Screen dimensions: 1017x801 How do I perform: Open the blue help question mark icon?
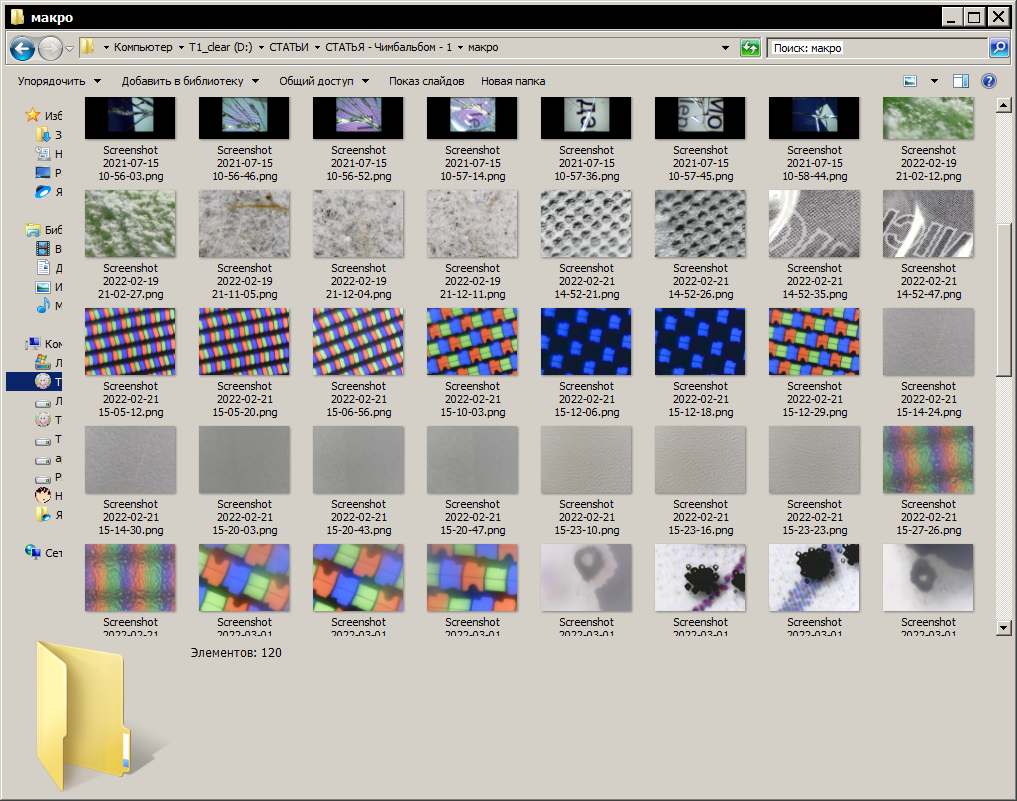989,81
